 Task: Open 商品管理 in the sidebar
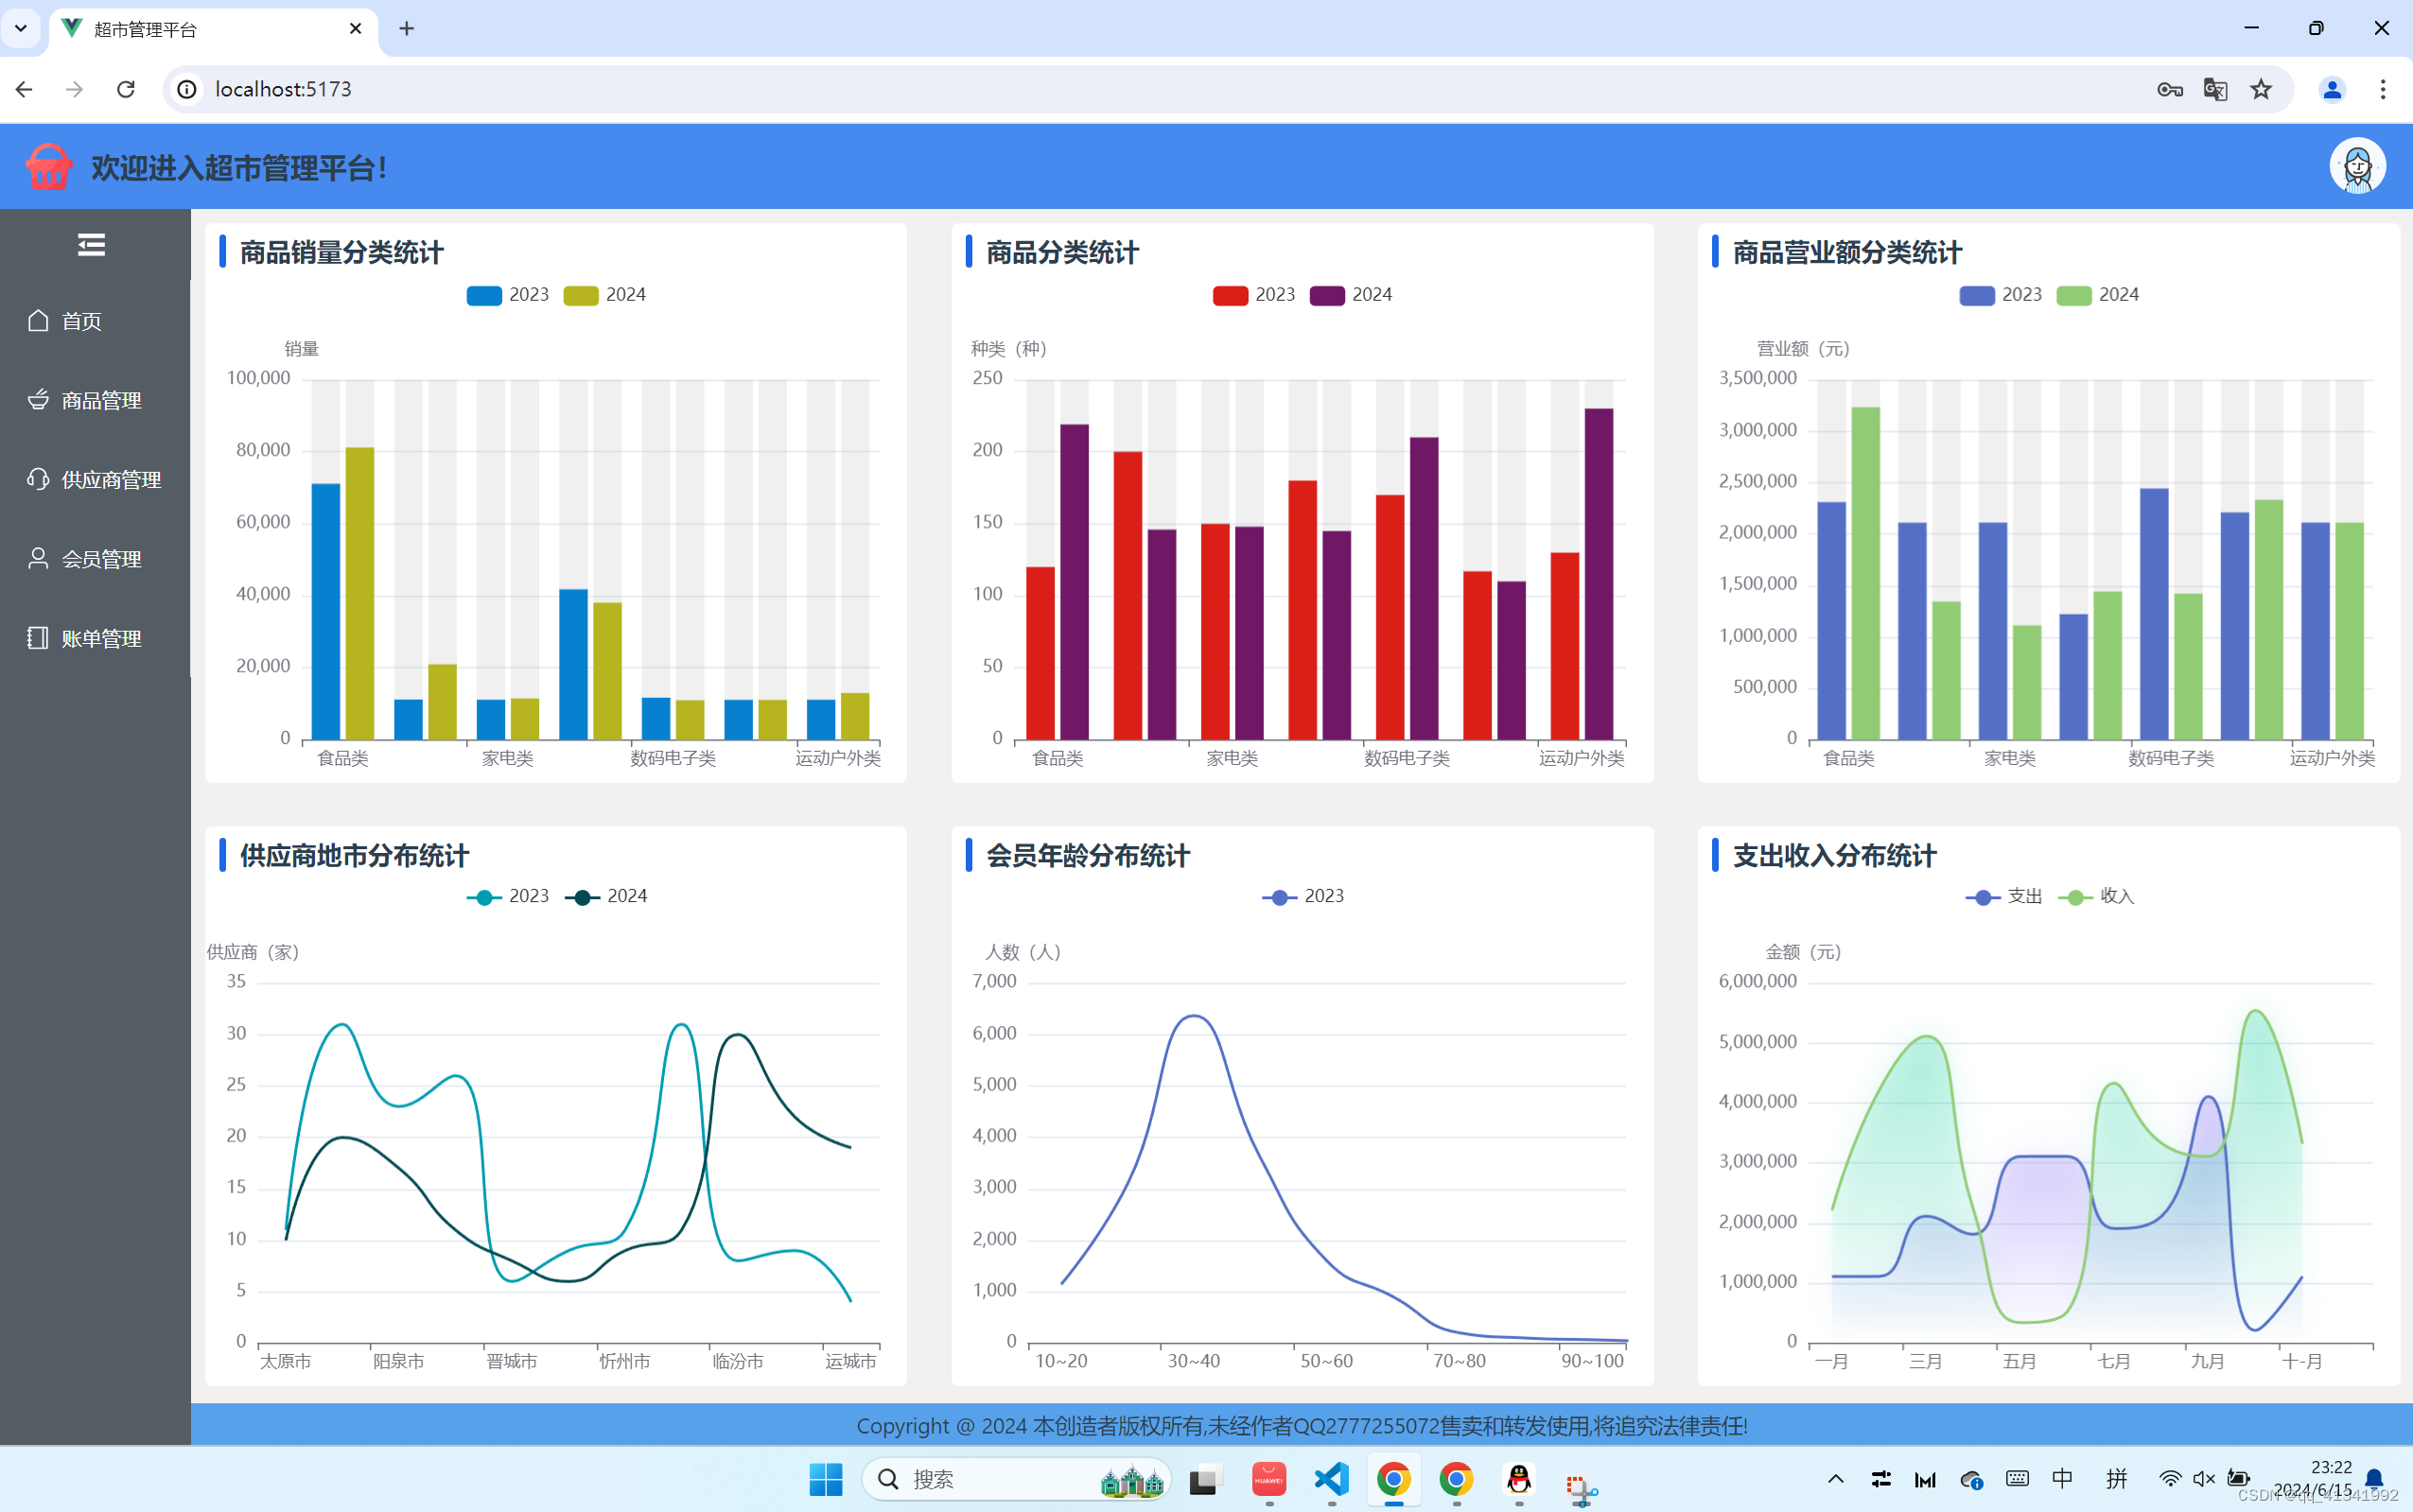click(95, 400)
